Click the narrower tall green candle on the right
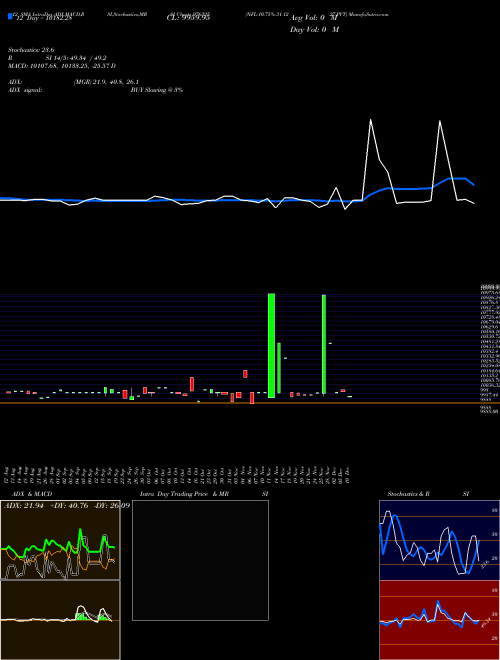500x660 pixels. (324, 344)
